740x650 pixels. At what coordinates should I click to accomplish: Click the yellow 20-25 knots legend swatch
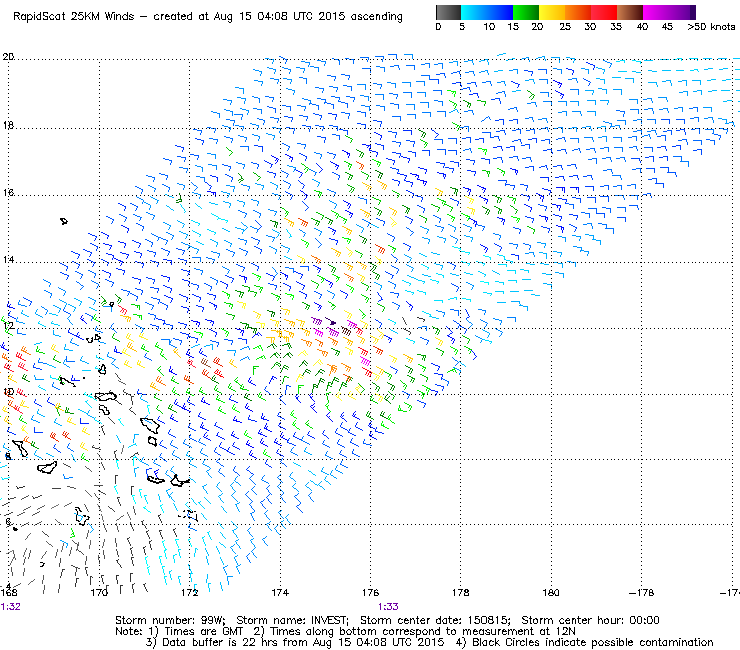pyautogui.click(x=552, y=12)
